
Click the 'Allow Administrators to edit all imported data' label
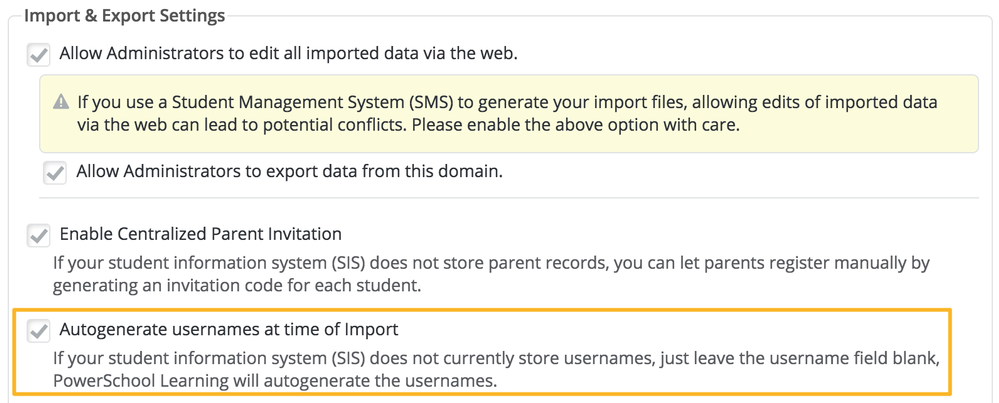288,53
